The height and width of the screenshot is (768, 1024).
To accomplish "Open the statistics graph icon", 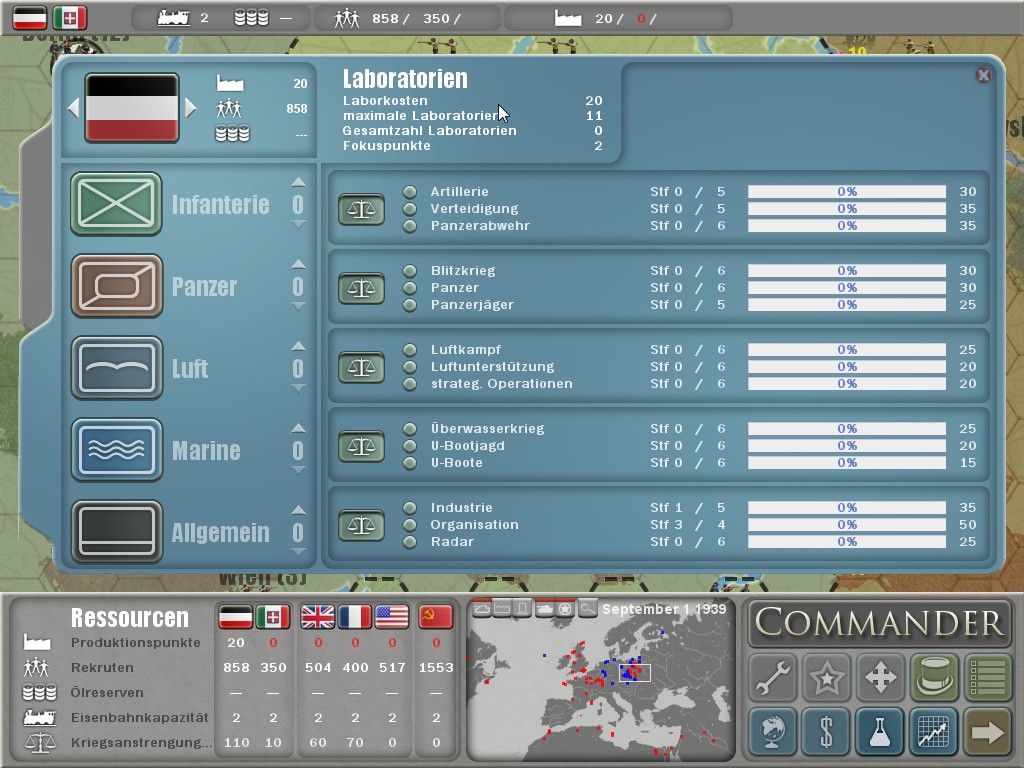I will click(933, 731).
